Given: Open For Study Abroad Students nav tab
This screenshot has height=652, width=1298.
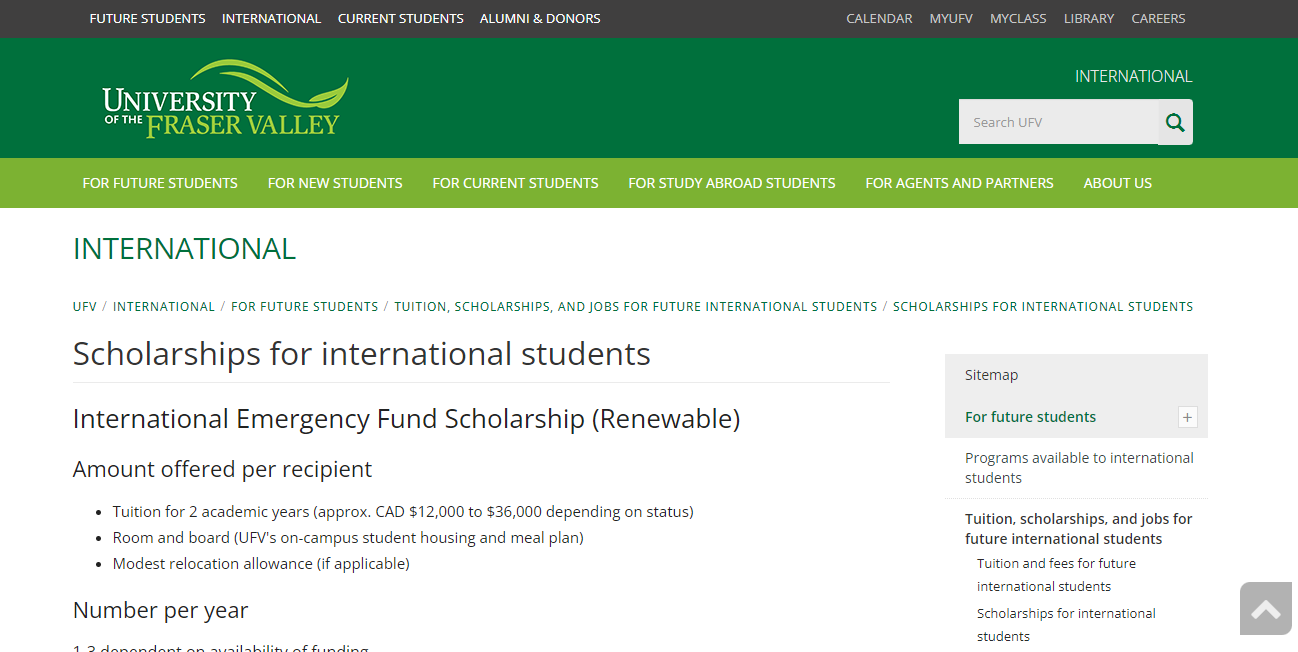Looking at the screenshot, I should pyautogui.click(x=732, y=183).
